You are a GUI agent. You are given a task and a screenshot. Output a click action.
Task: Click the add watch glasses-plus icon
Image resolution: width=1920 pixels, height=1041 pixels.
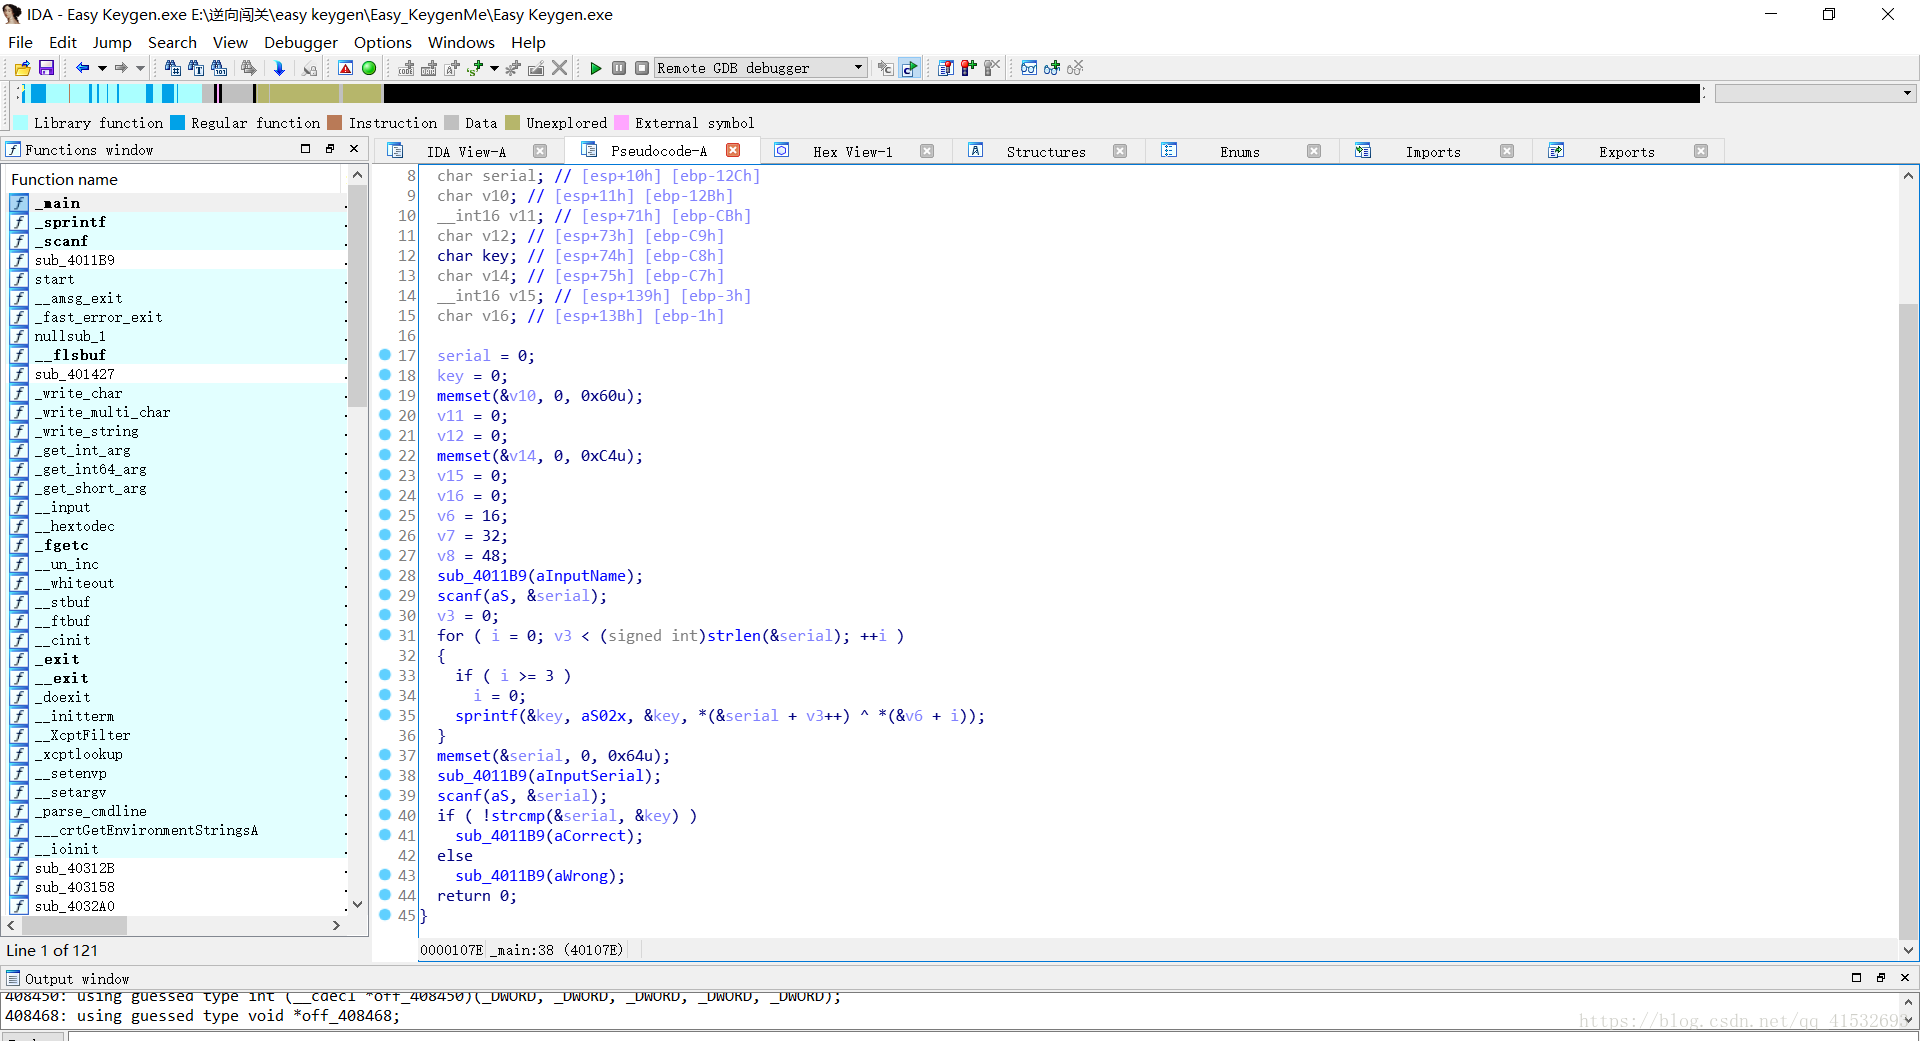(x=1052, y=68)
